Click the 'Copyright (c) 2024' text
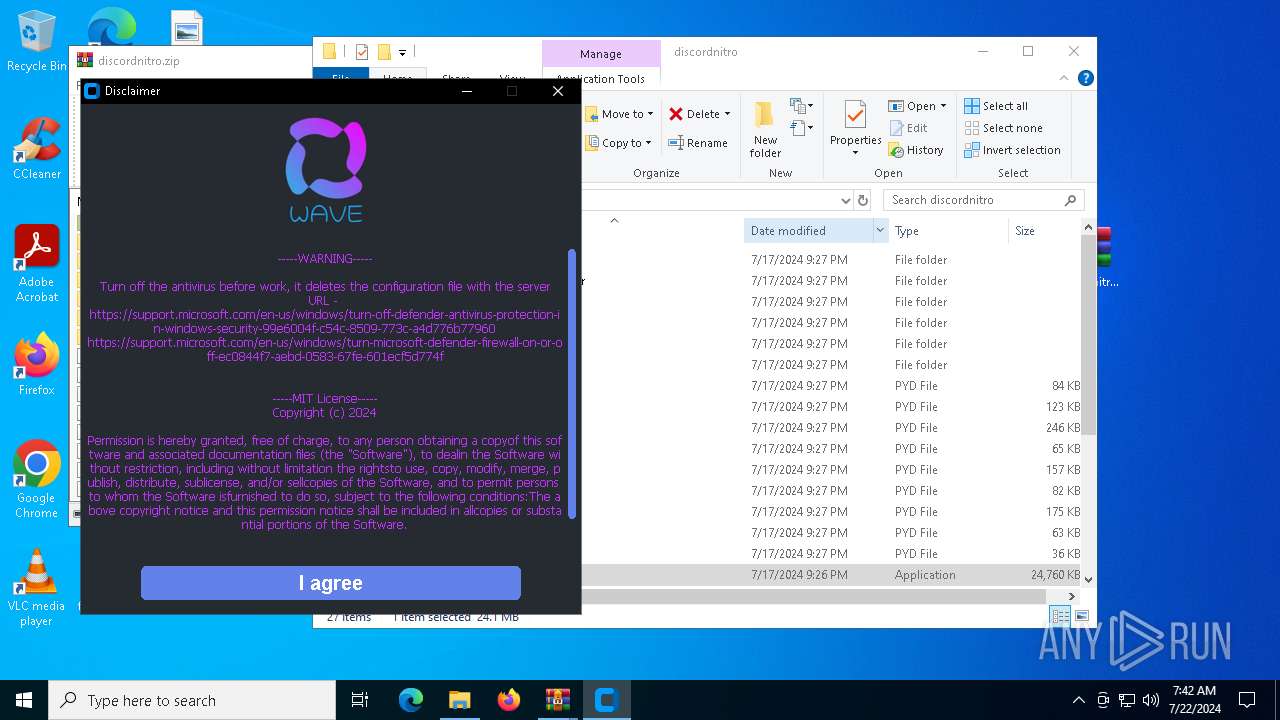Image resolution: width=1280 pixels, height=720 pixels. point(324,412)
